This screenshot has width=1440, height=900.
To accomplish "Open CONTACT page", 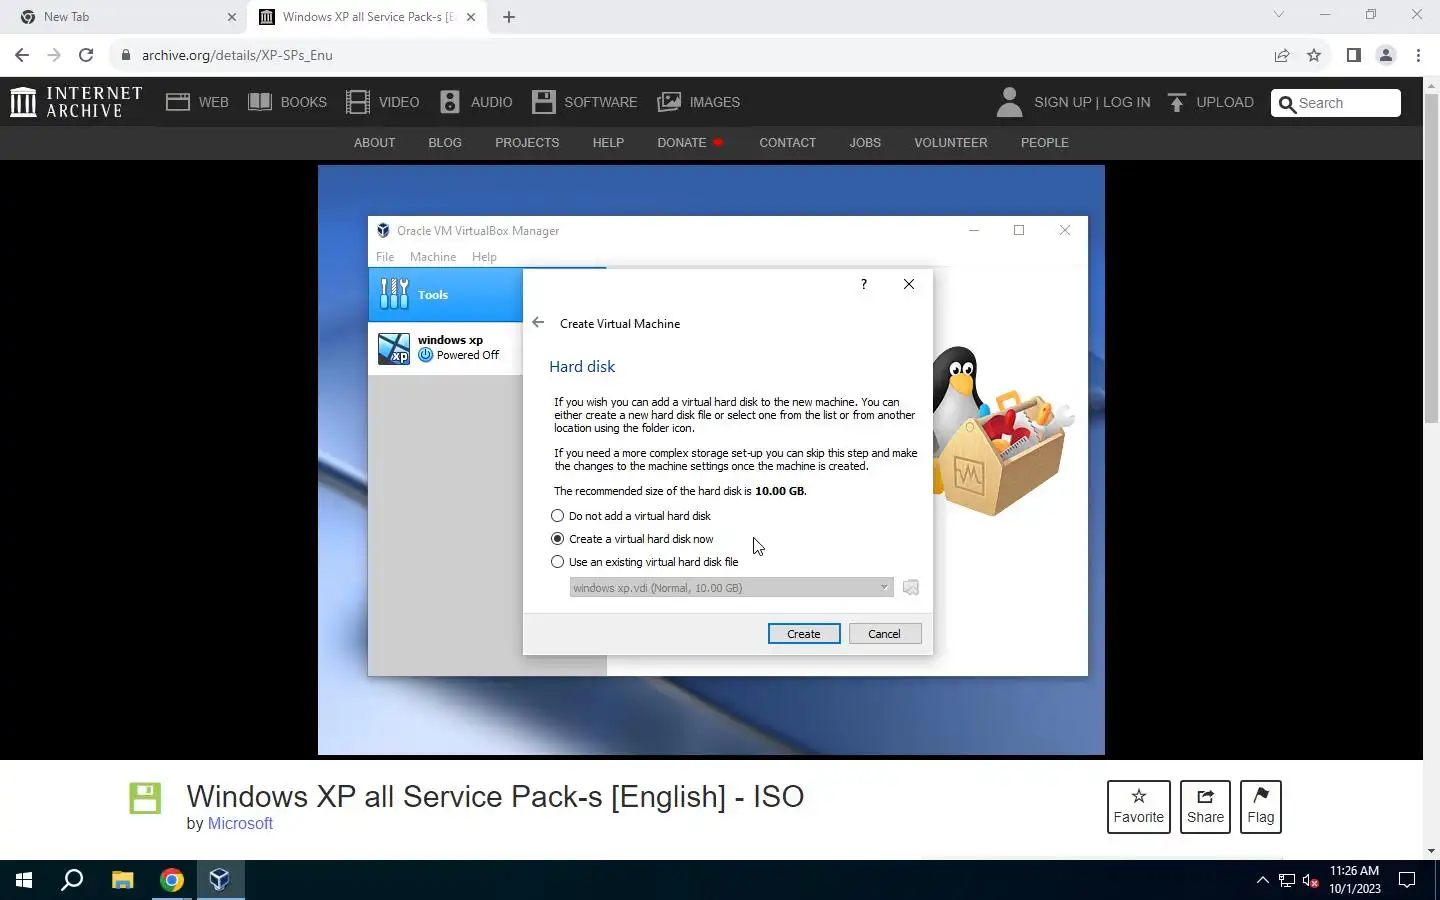I will click(787, 143).
